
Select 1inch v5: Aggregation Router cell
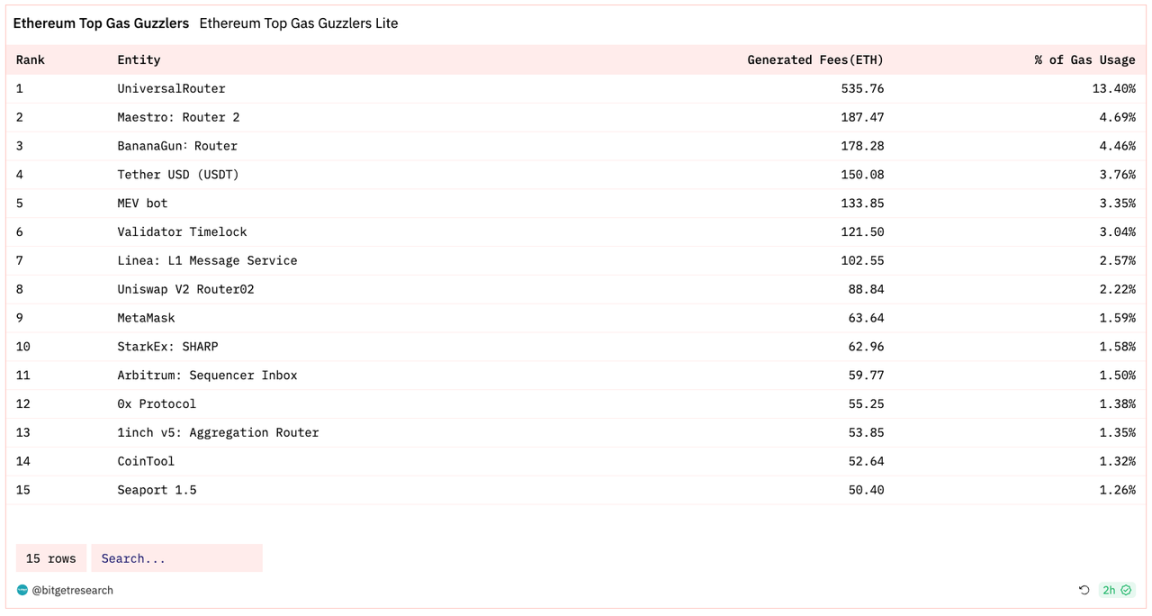218,432
